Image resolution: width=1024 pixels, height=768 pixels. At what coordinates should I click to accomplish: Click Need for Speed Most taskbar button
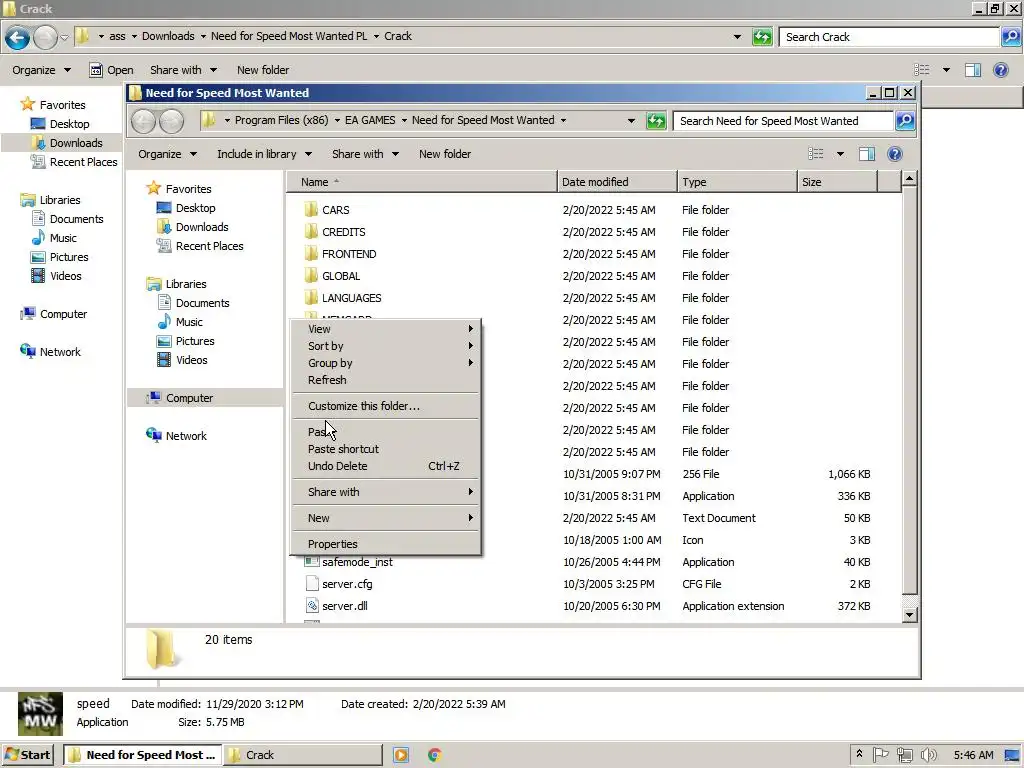142,755
